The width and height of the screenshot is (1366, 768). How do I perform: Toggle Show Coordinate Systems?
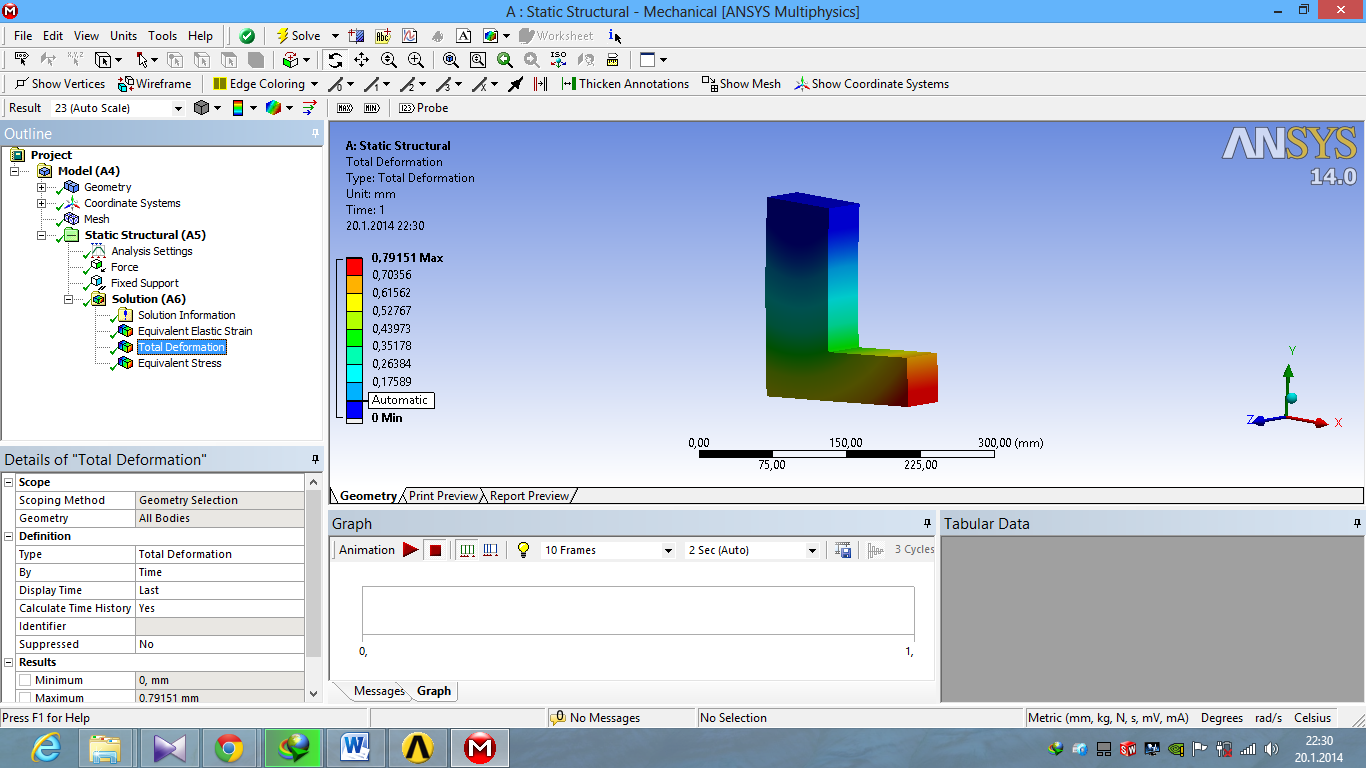[x=872, y=84]
